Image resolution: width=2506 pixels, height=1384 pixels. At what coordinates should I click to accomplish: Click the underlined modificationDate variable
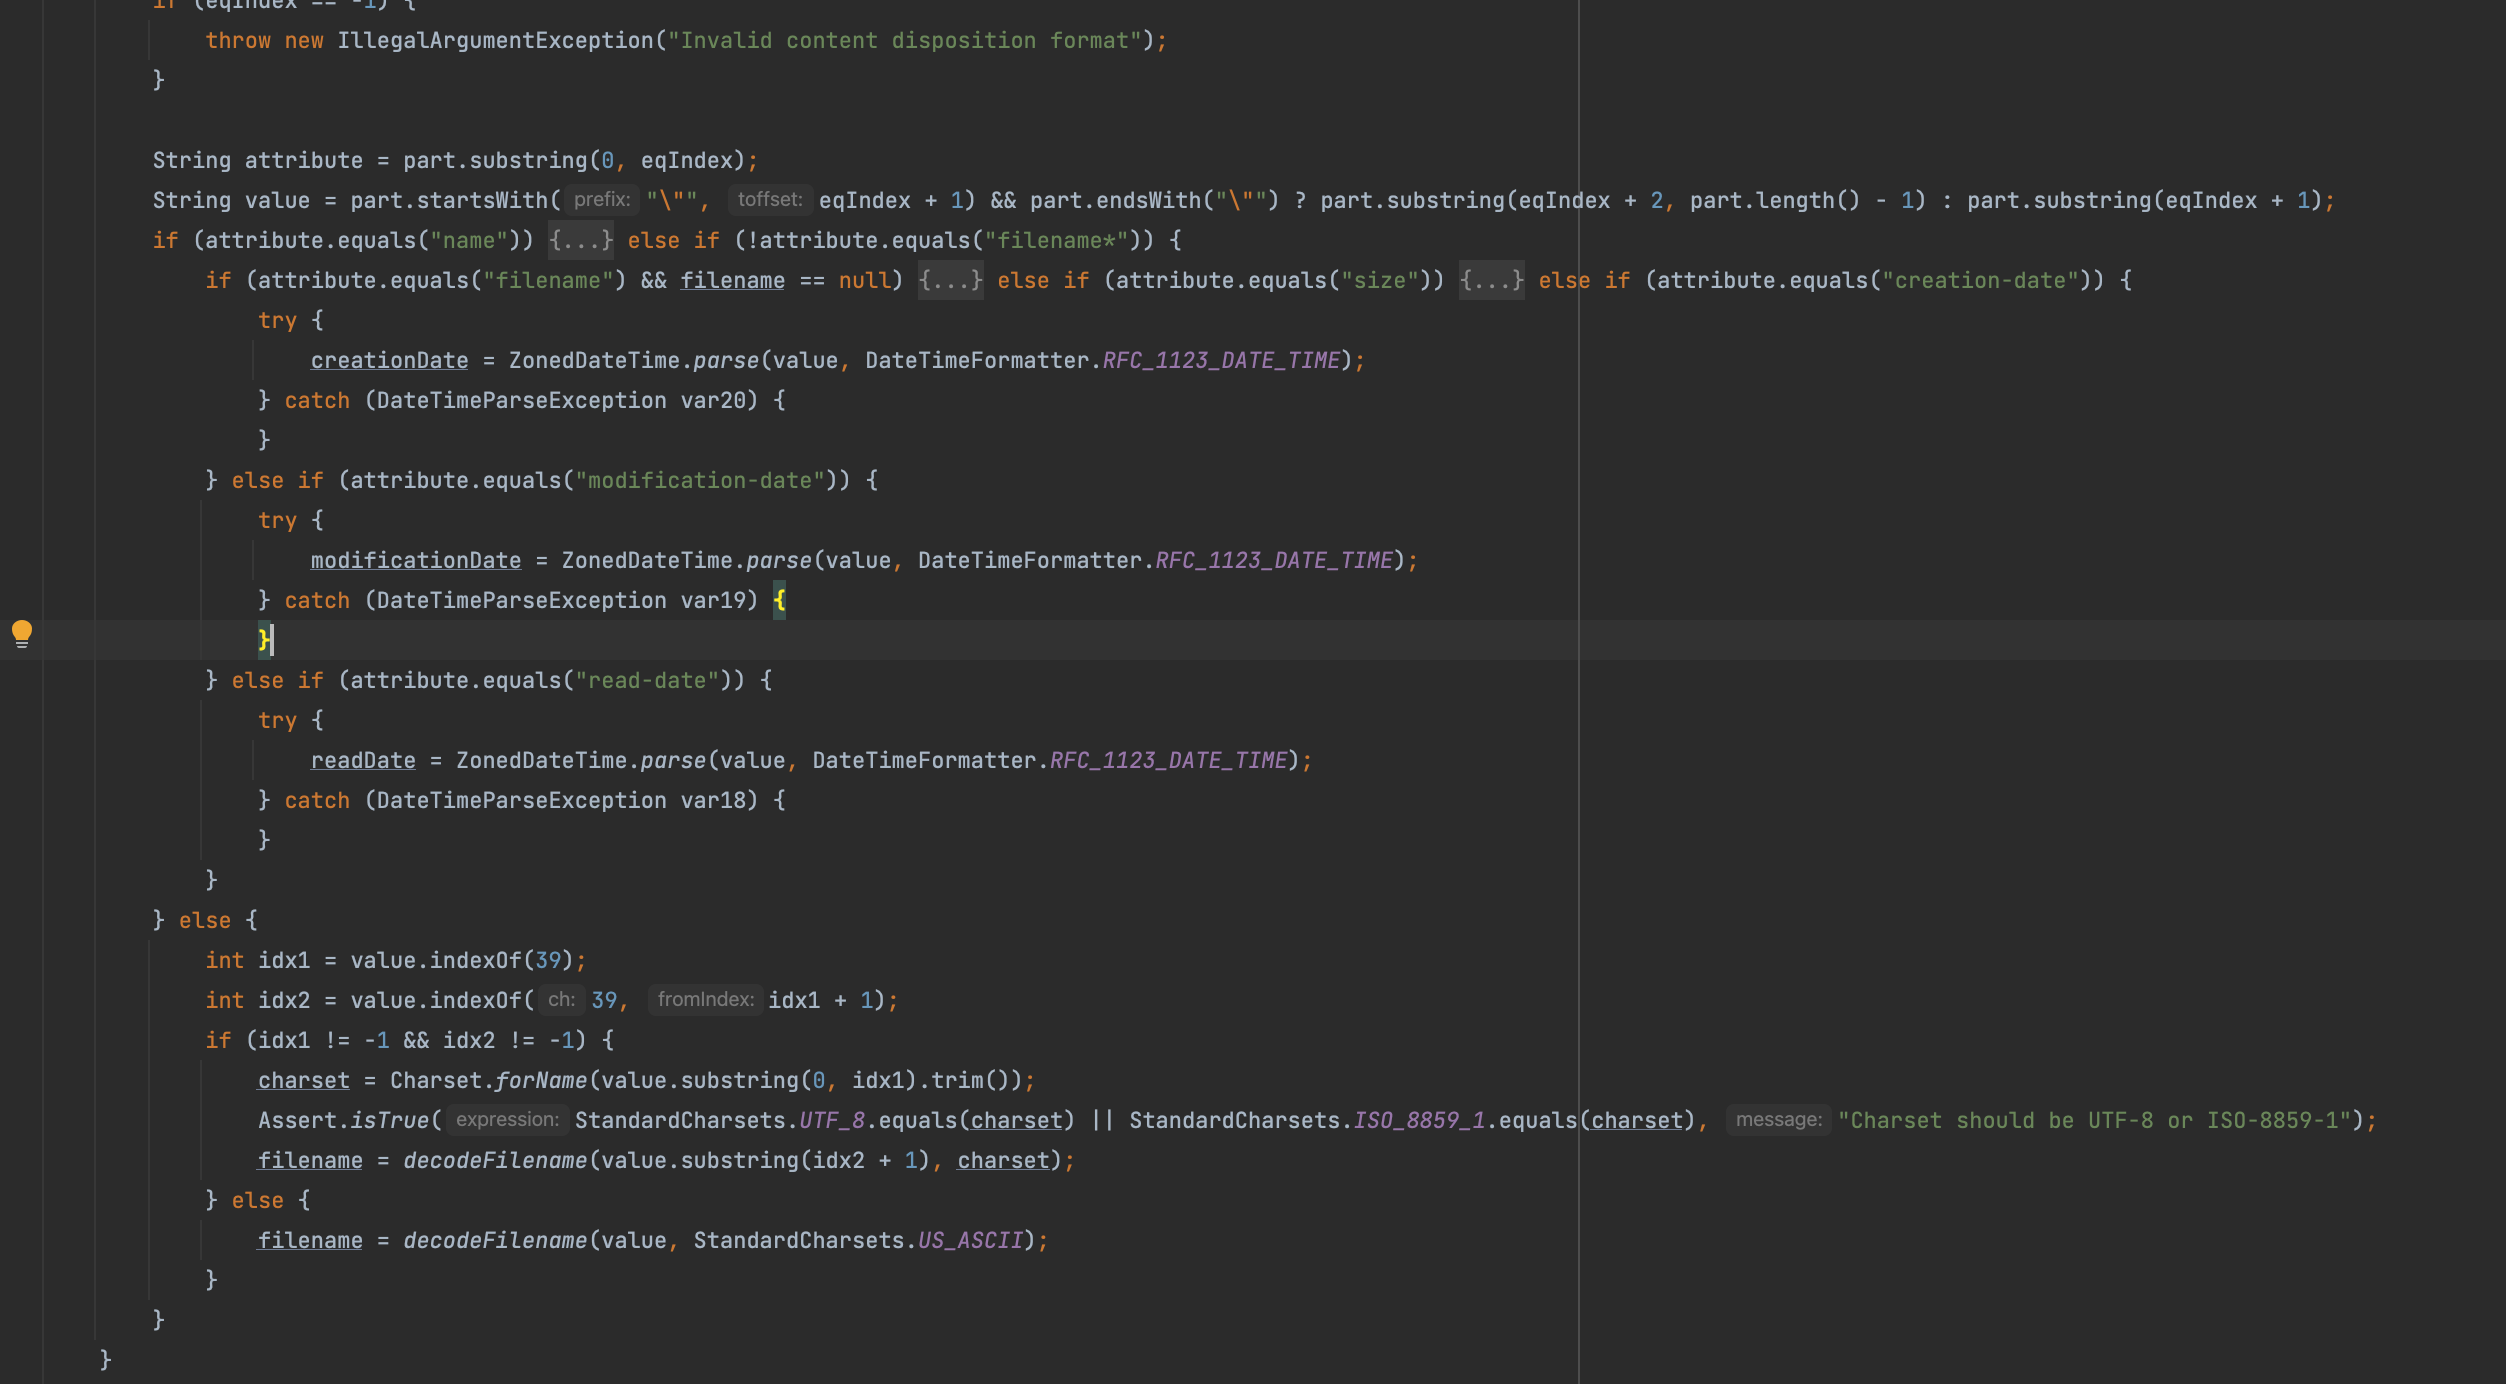click(x=415, y=561)
